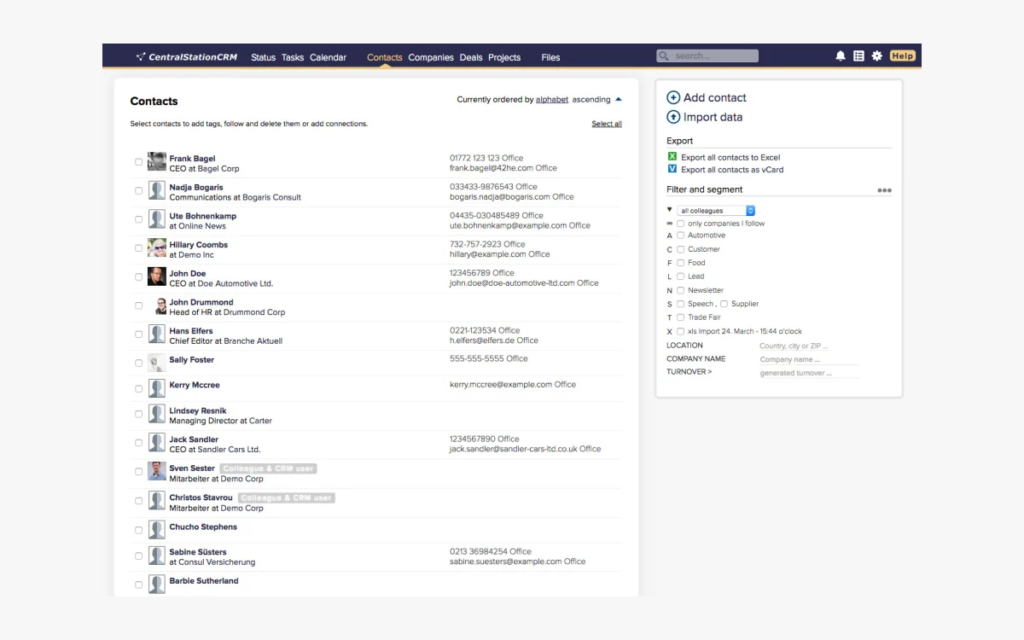Toggle only companies I follow filter
1024x640 pixels.
tap(680, 223)
